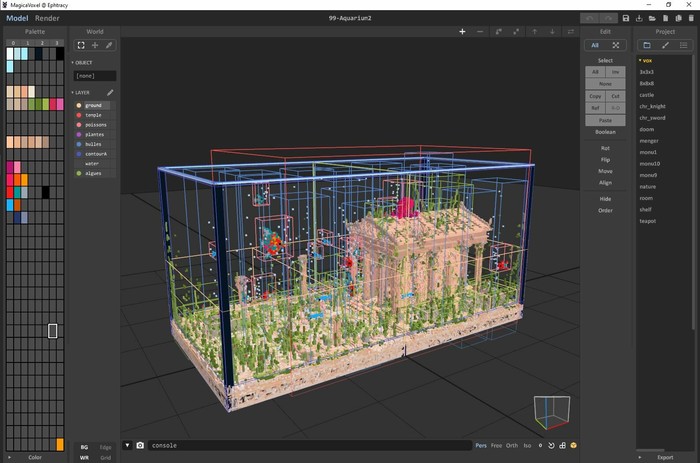Screen dimensions: 700x463
Task: Click the pencil edit icon beside LAYER
Action: point(110,92)
